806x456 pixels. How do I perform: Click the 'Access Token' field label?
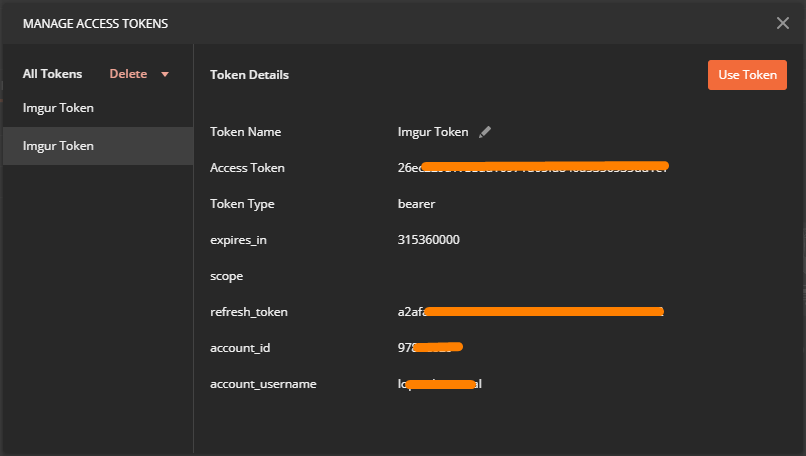tap(247, 168)
